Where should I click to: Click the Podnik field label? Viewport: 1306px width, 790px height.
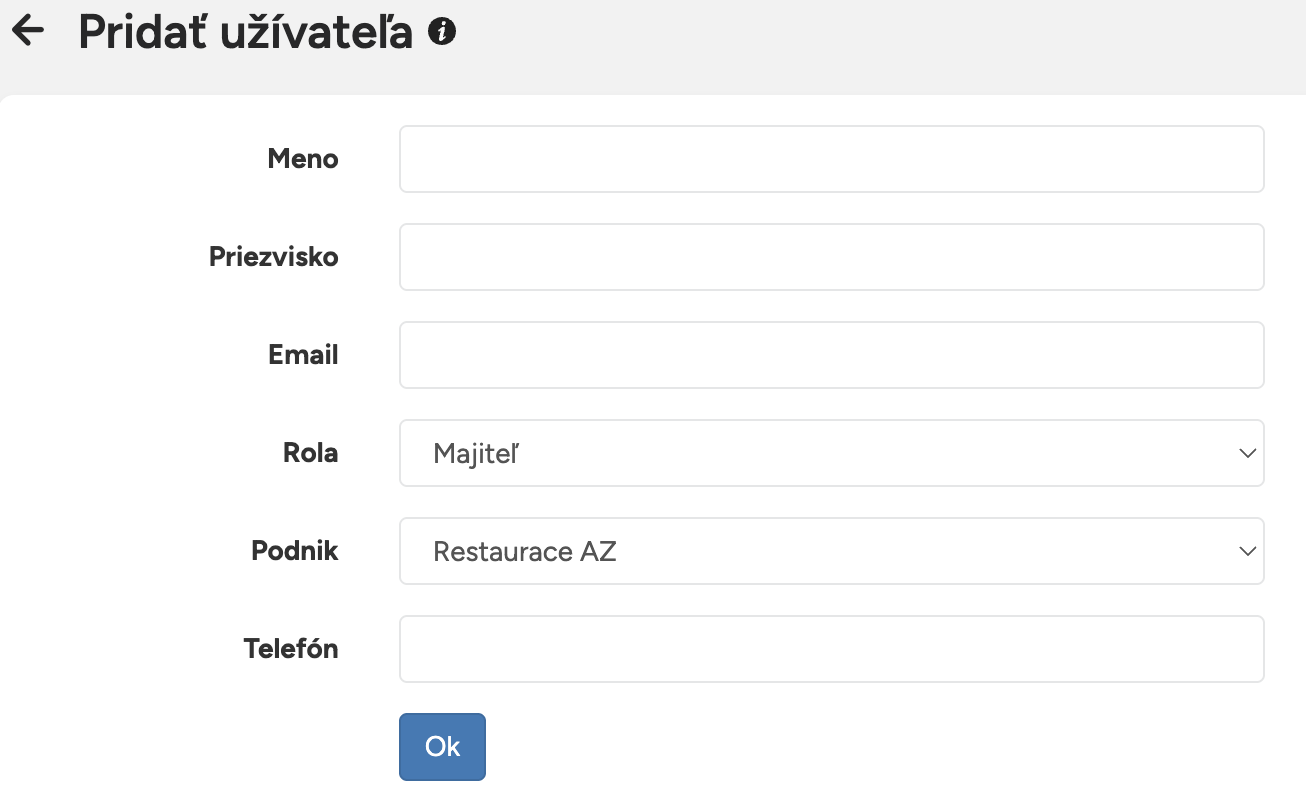point(295,551)
